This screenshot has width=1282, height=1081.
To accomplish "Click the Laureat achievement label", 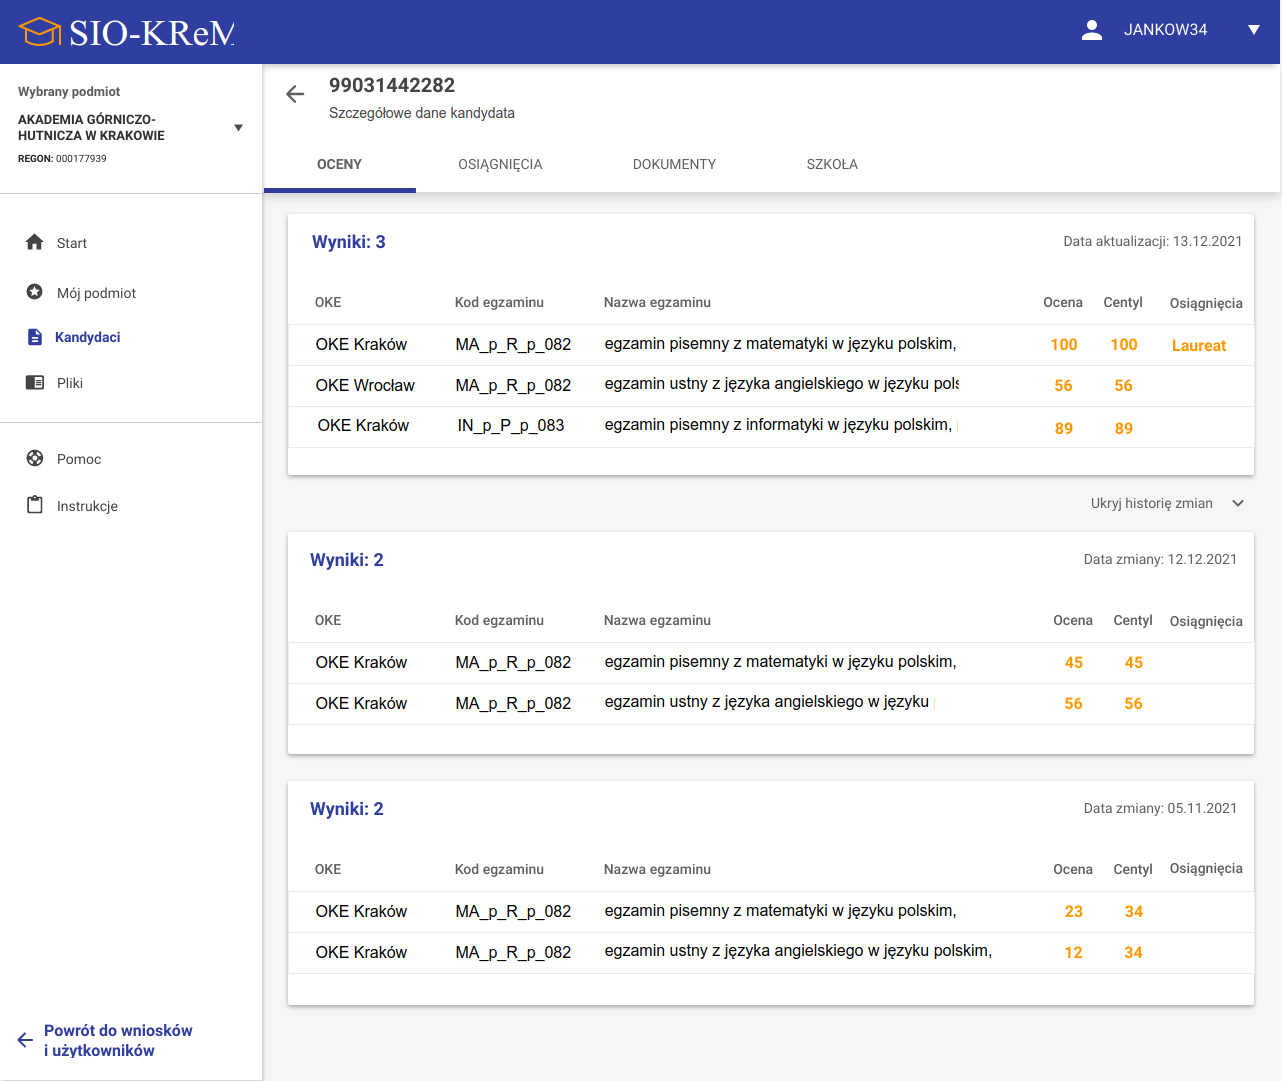I will [x=1198, y=345].
